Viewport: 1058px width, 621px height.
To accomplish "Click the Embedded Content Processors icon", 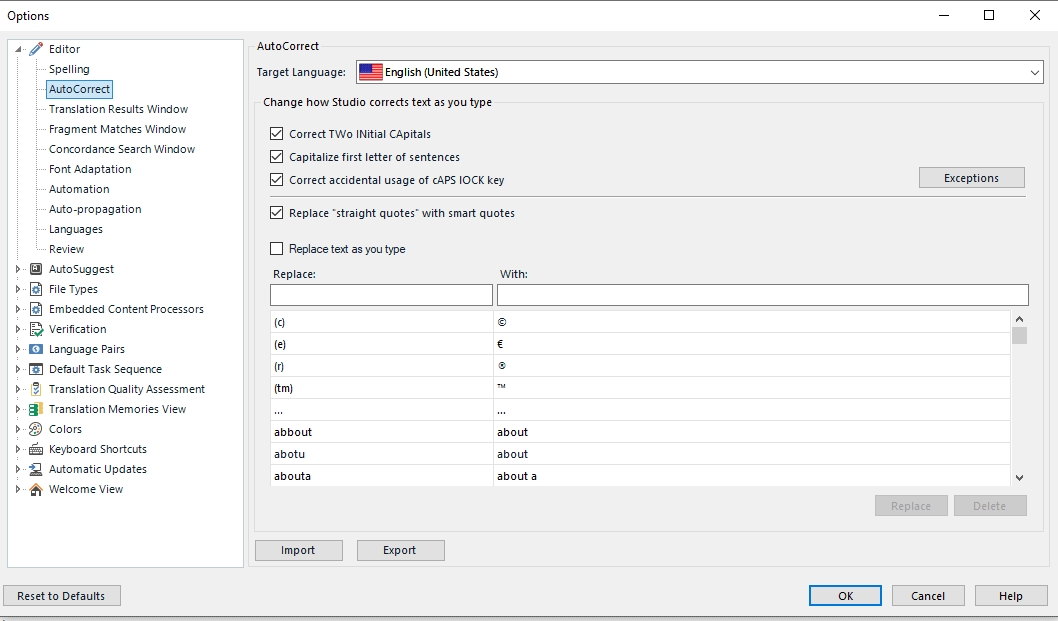I will click(x=37, y=309).
